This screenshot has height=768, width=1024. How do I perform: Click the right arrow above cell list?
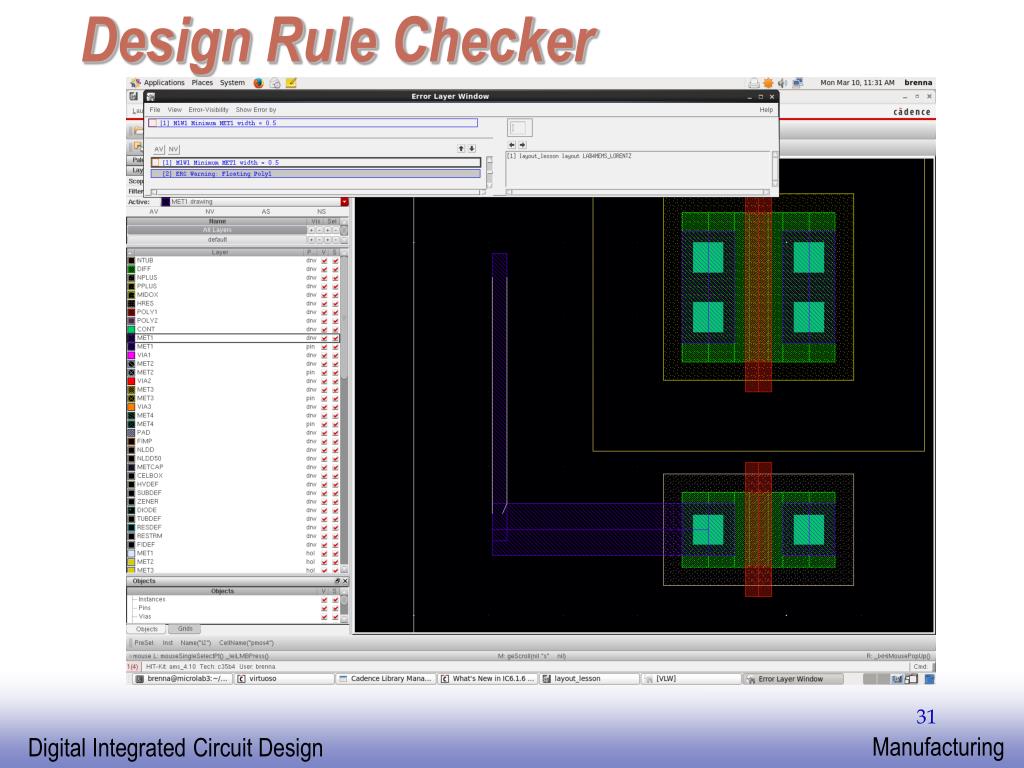522,145
